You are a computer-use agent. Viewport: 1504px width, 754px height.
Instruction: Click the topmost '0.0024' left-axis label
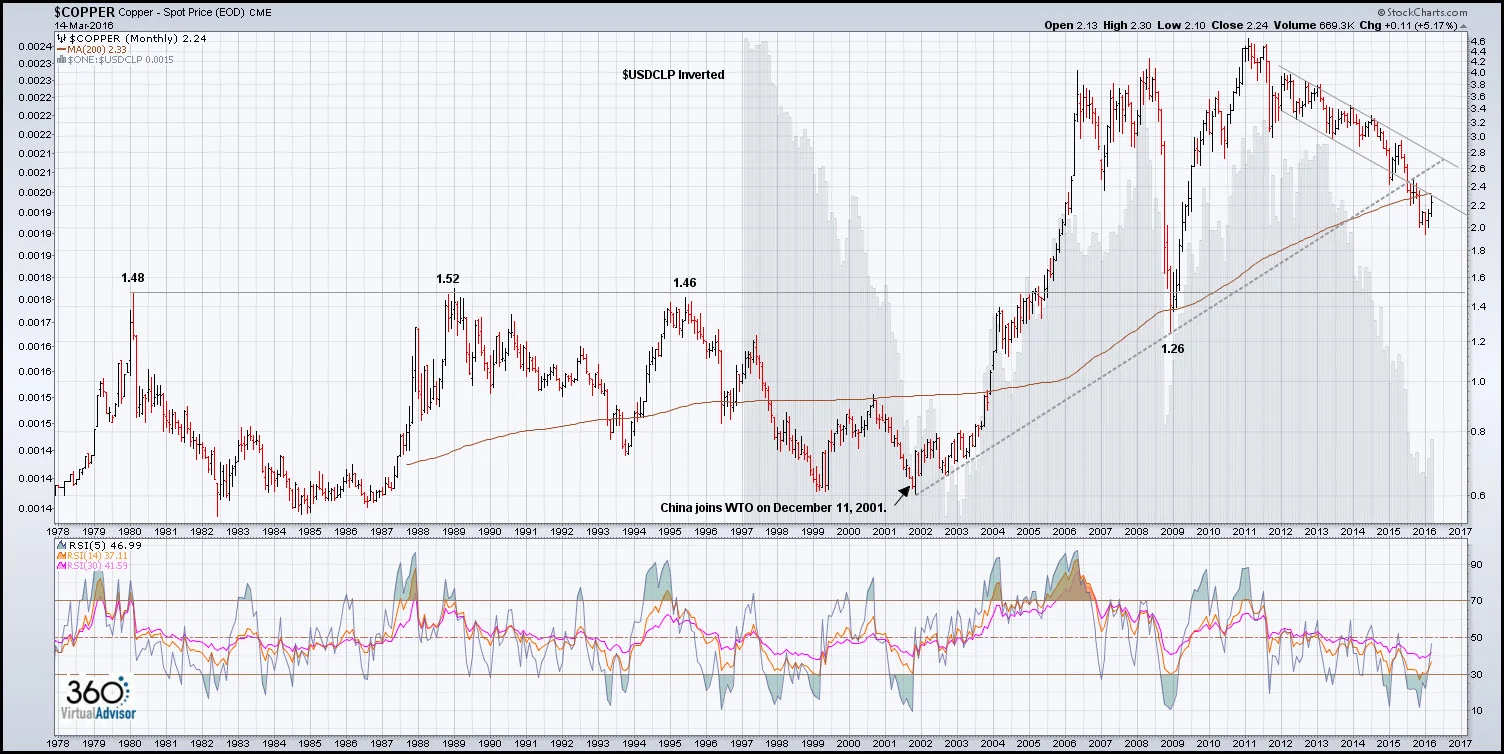33,46
